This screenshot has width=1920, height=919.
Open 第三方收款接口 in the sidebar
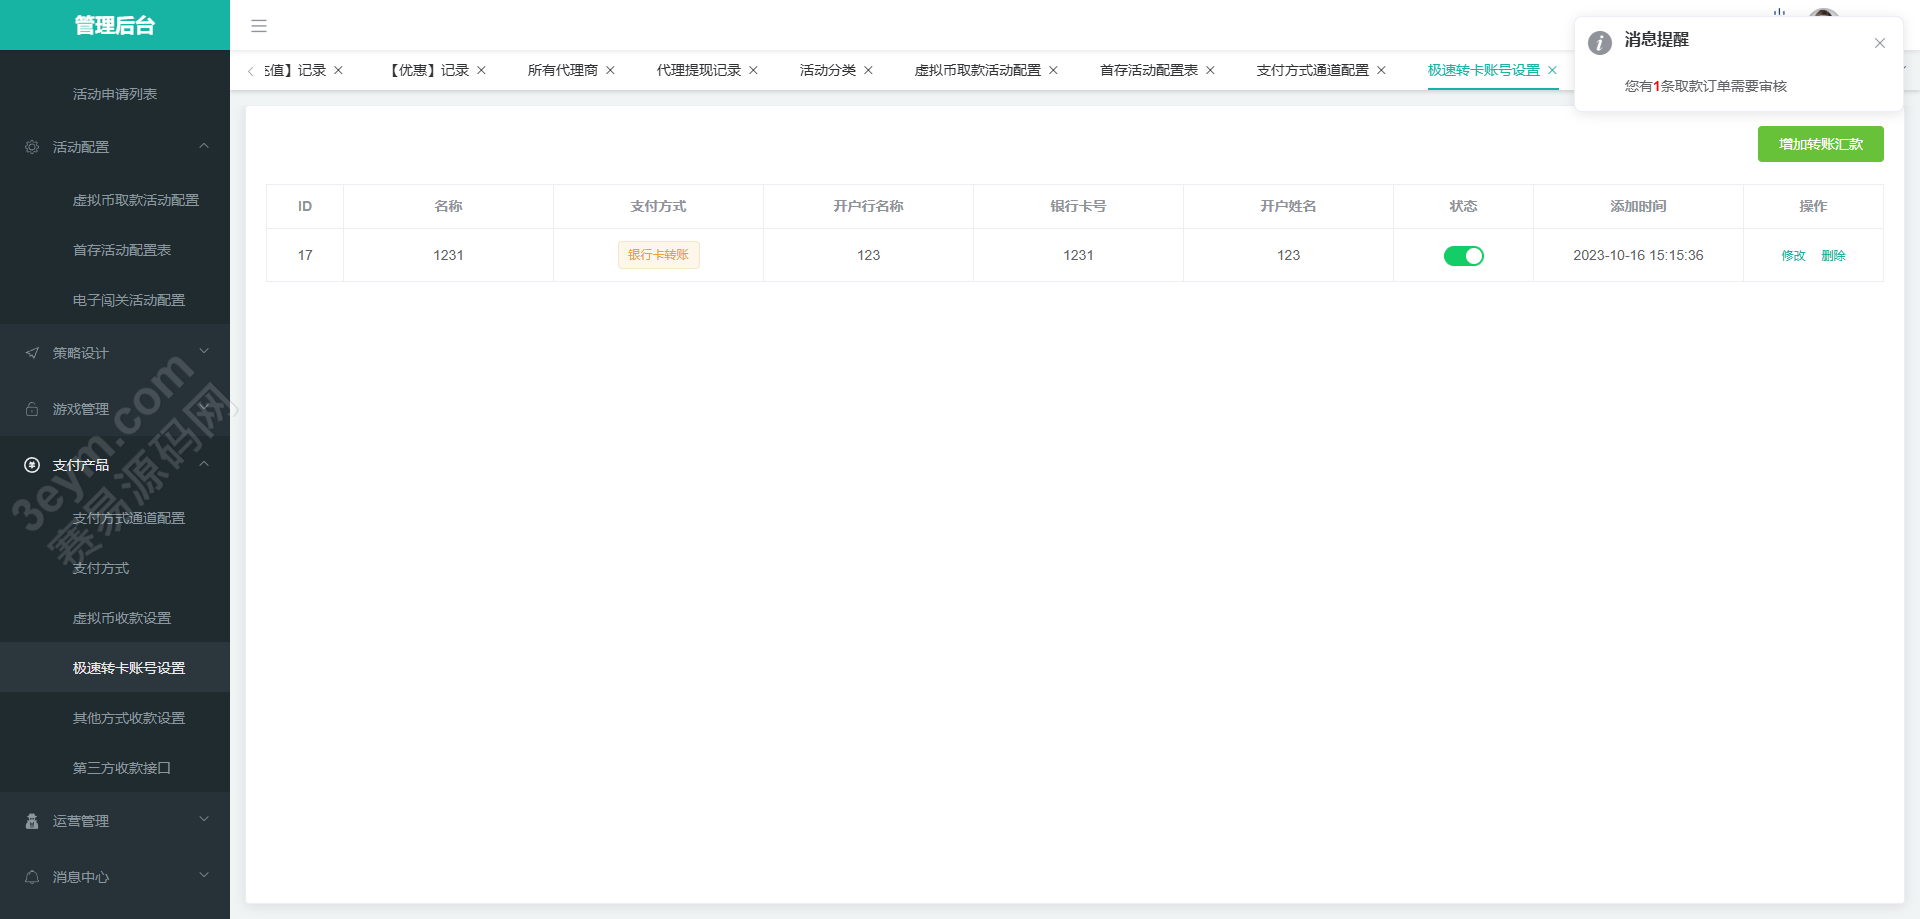[122, 768]
